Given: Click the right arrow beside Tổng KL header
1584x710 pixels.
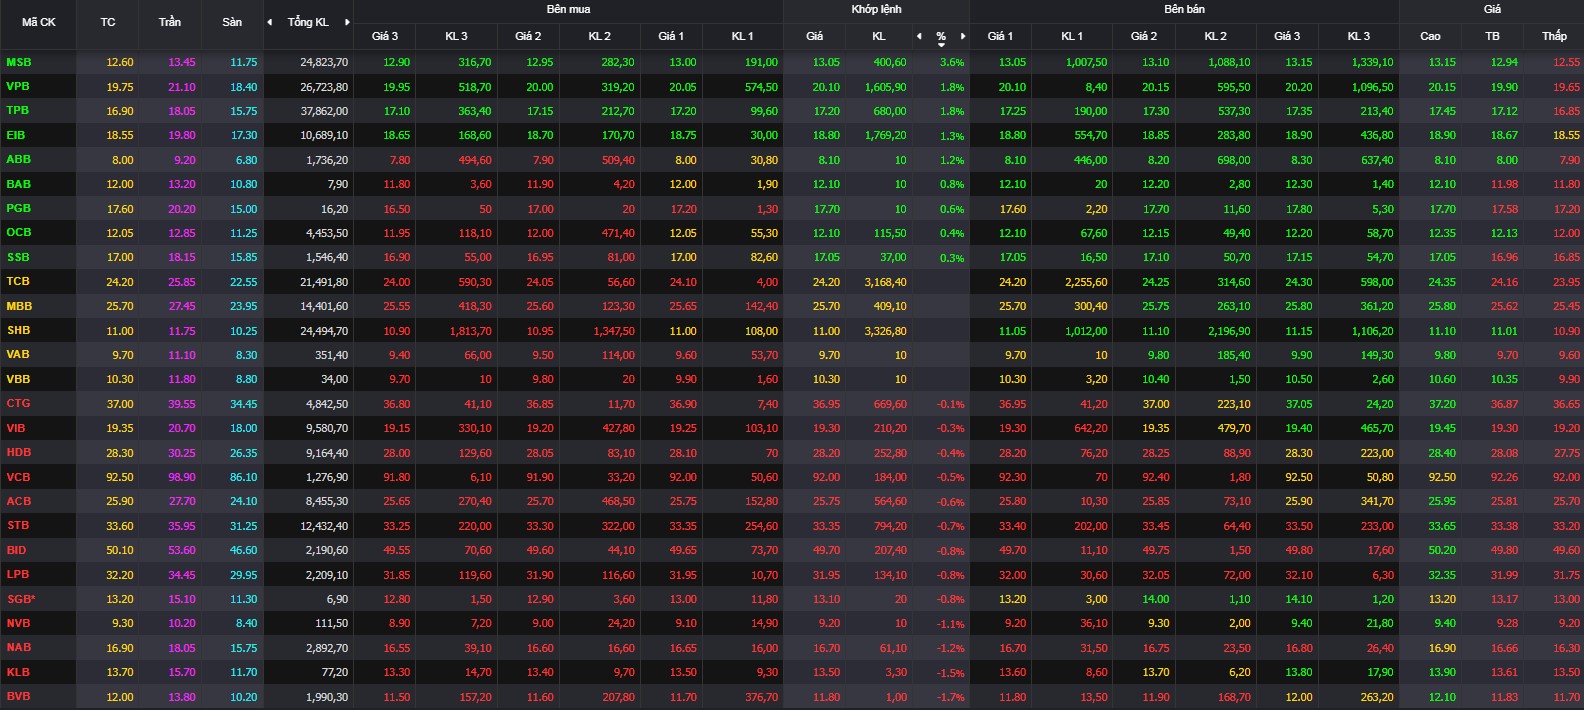Looking at the screenshot, I should [x=347, y=22].
